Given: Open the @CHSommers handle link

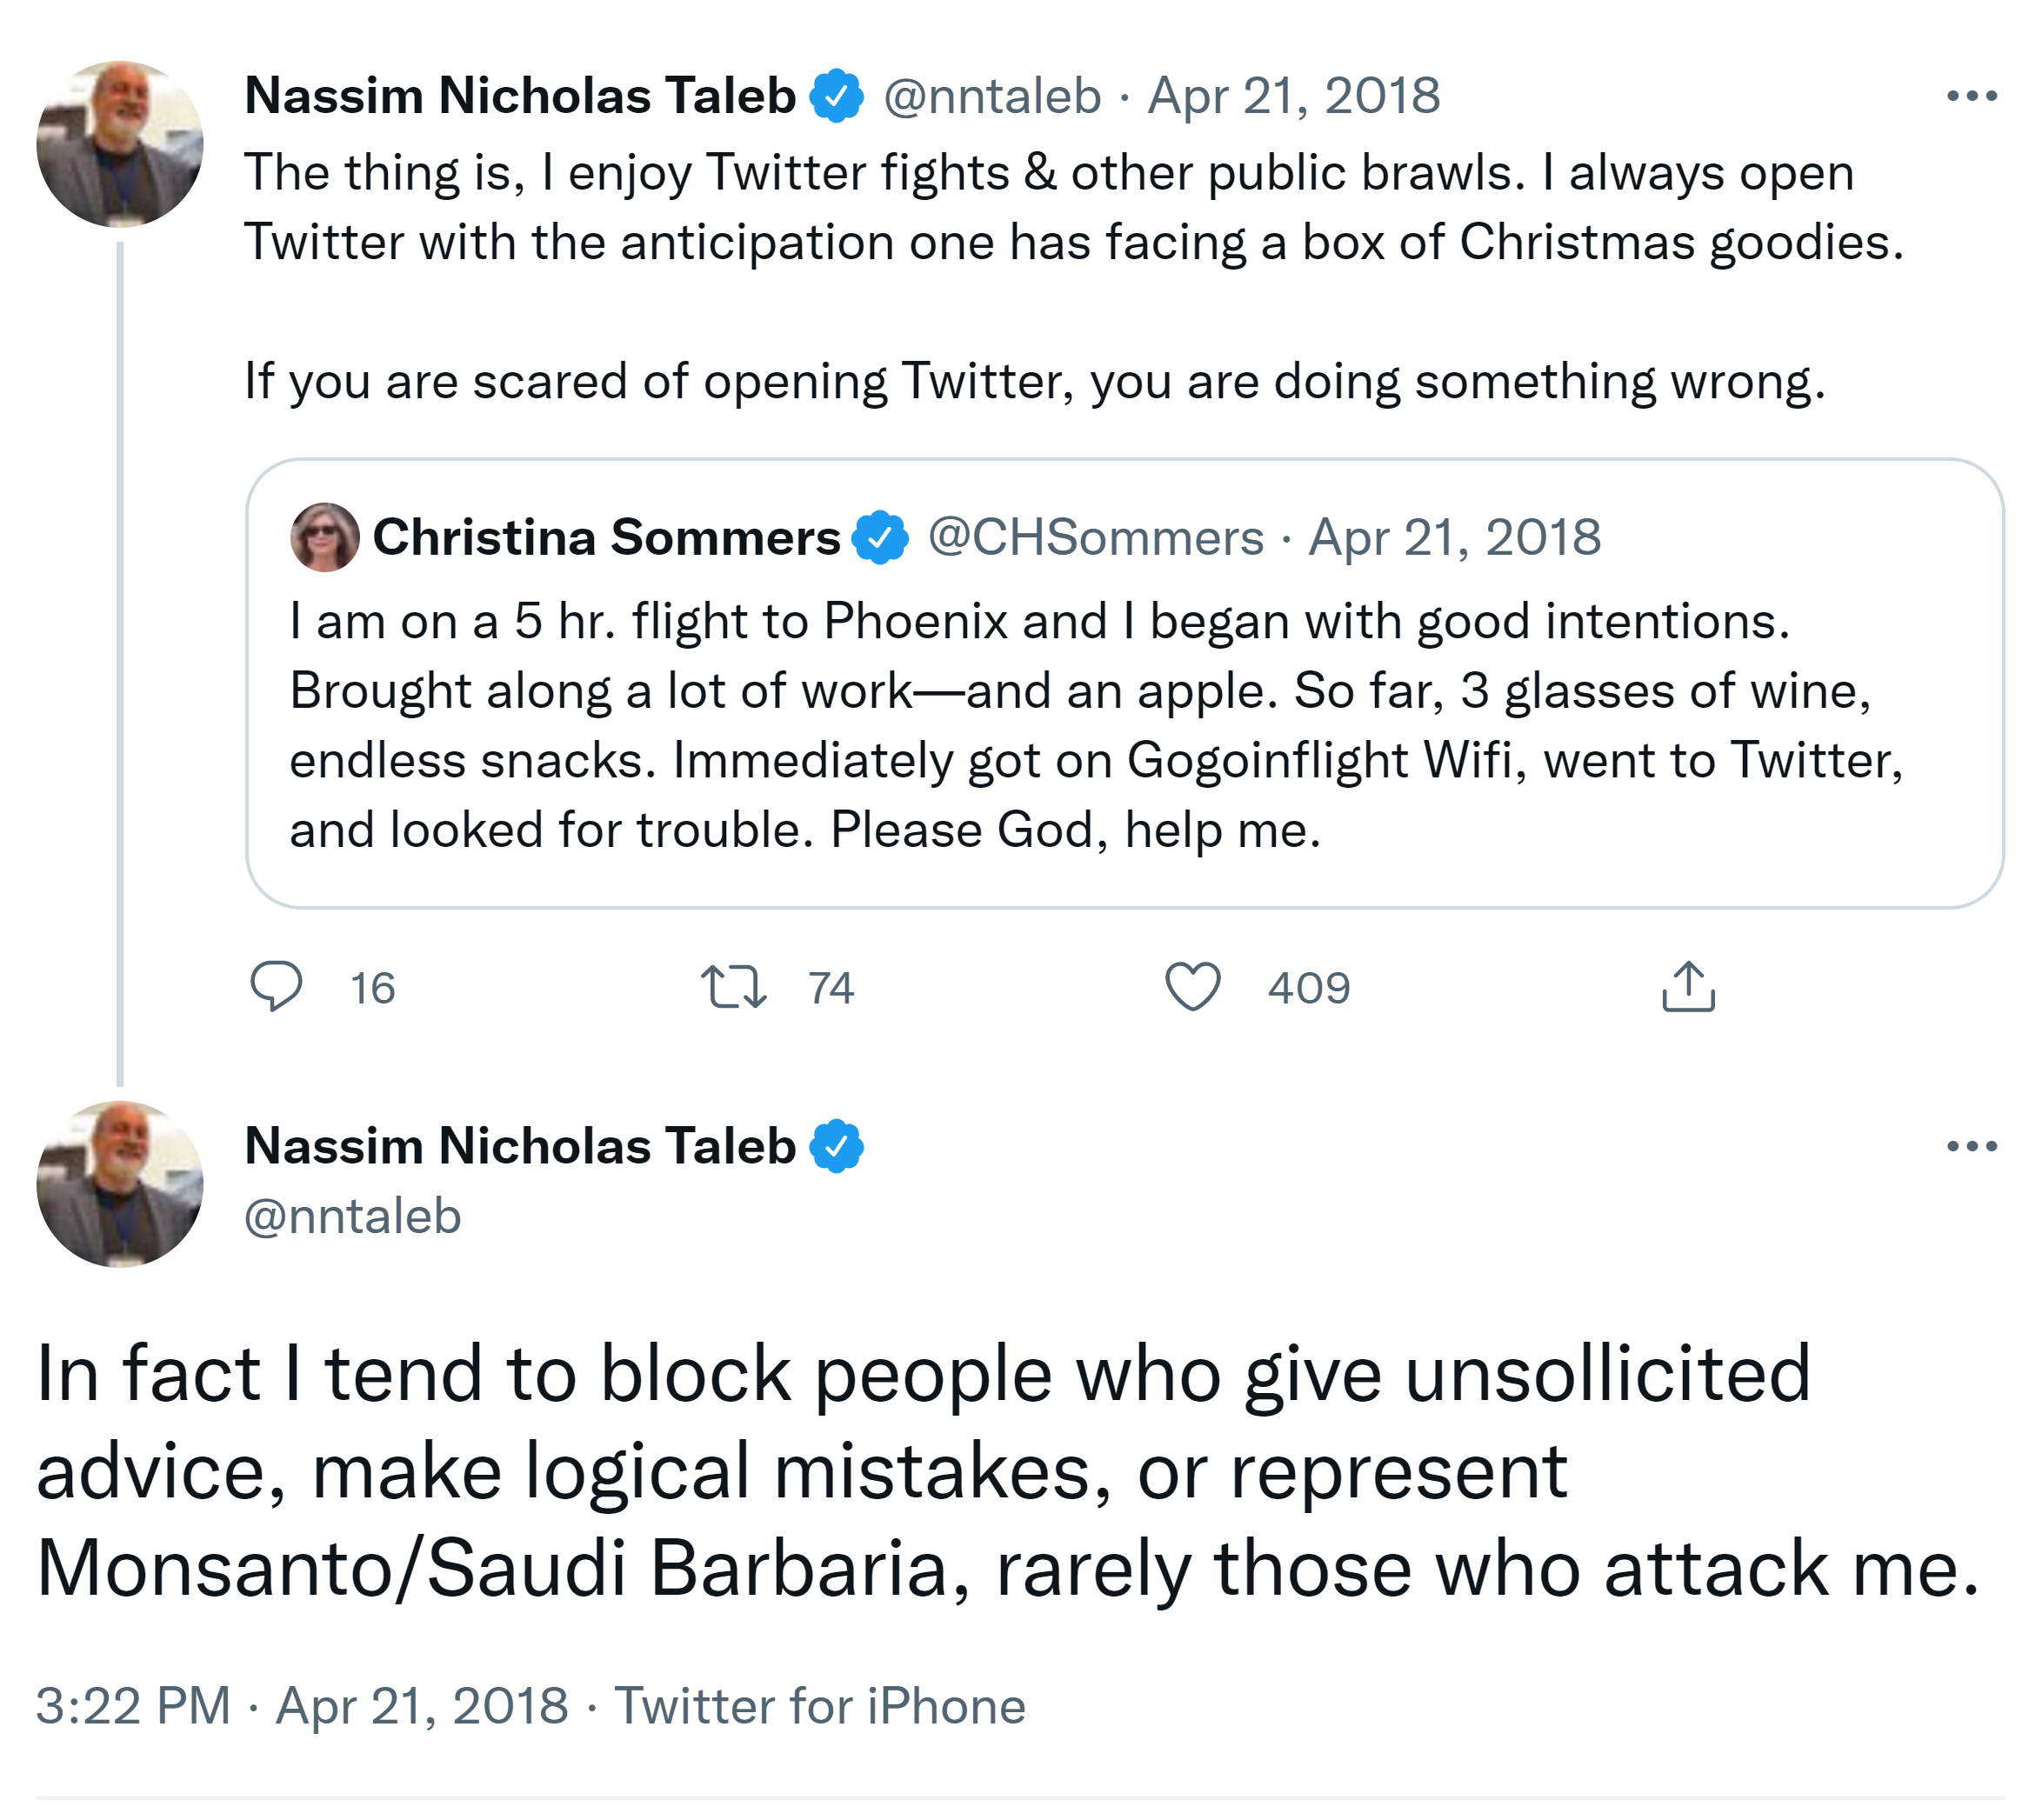Looking at the screenshot, I should pyautogui.click(x=1095, y=537).
